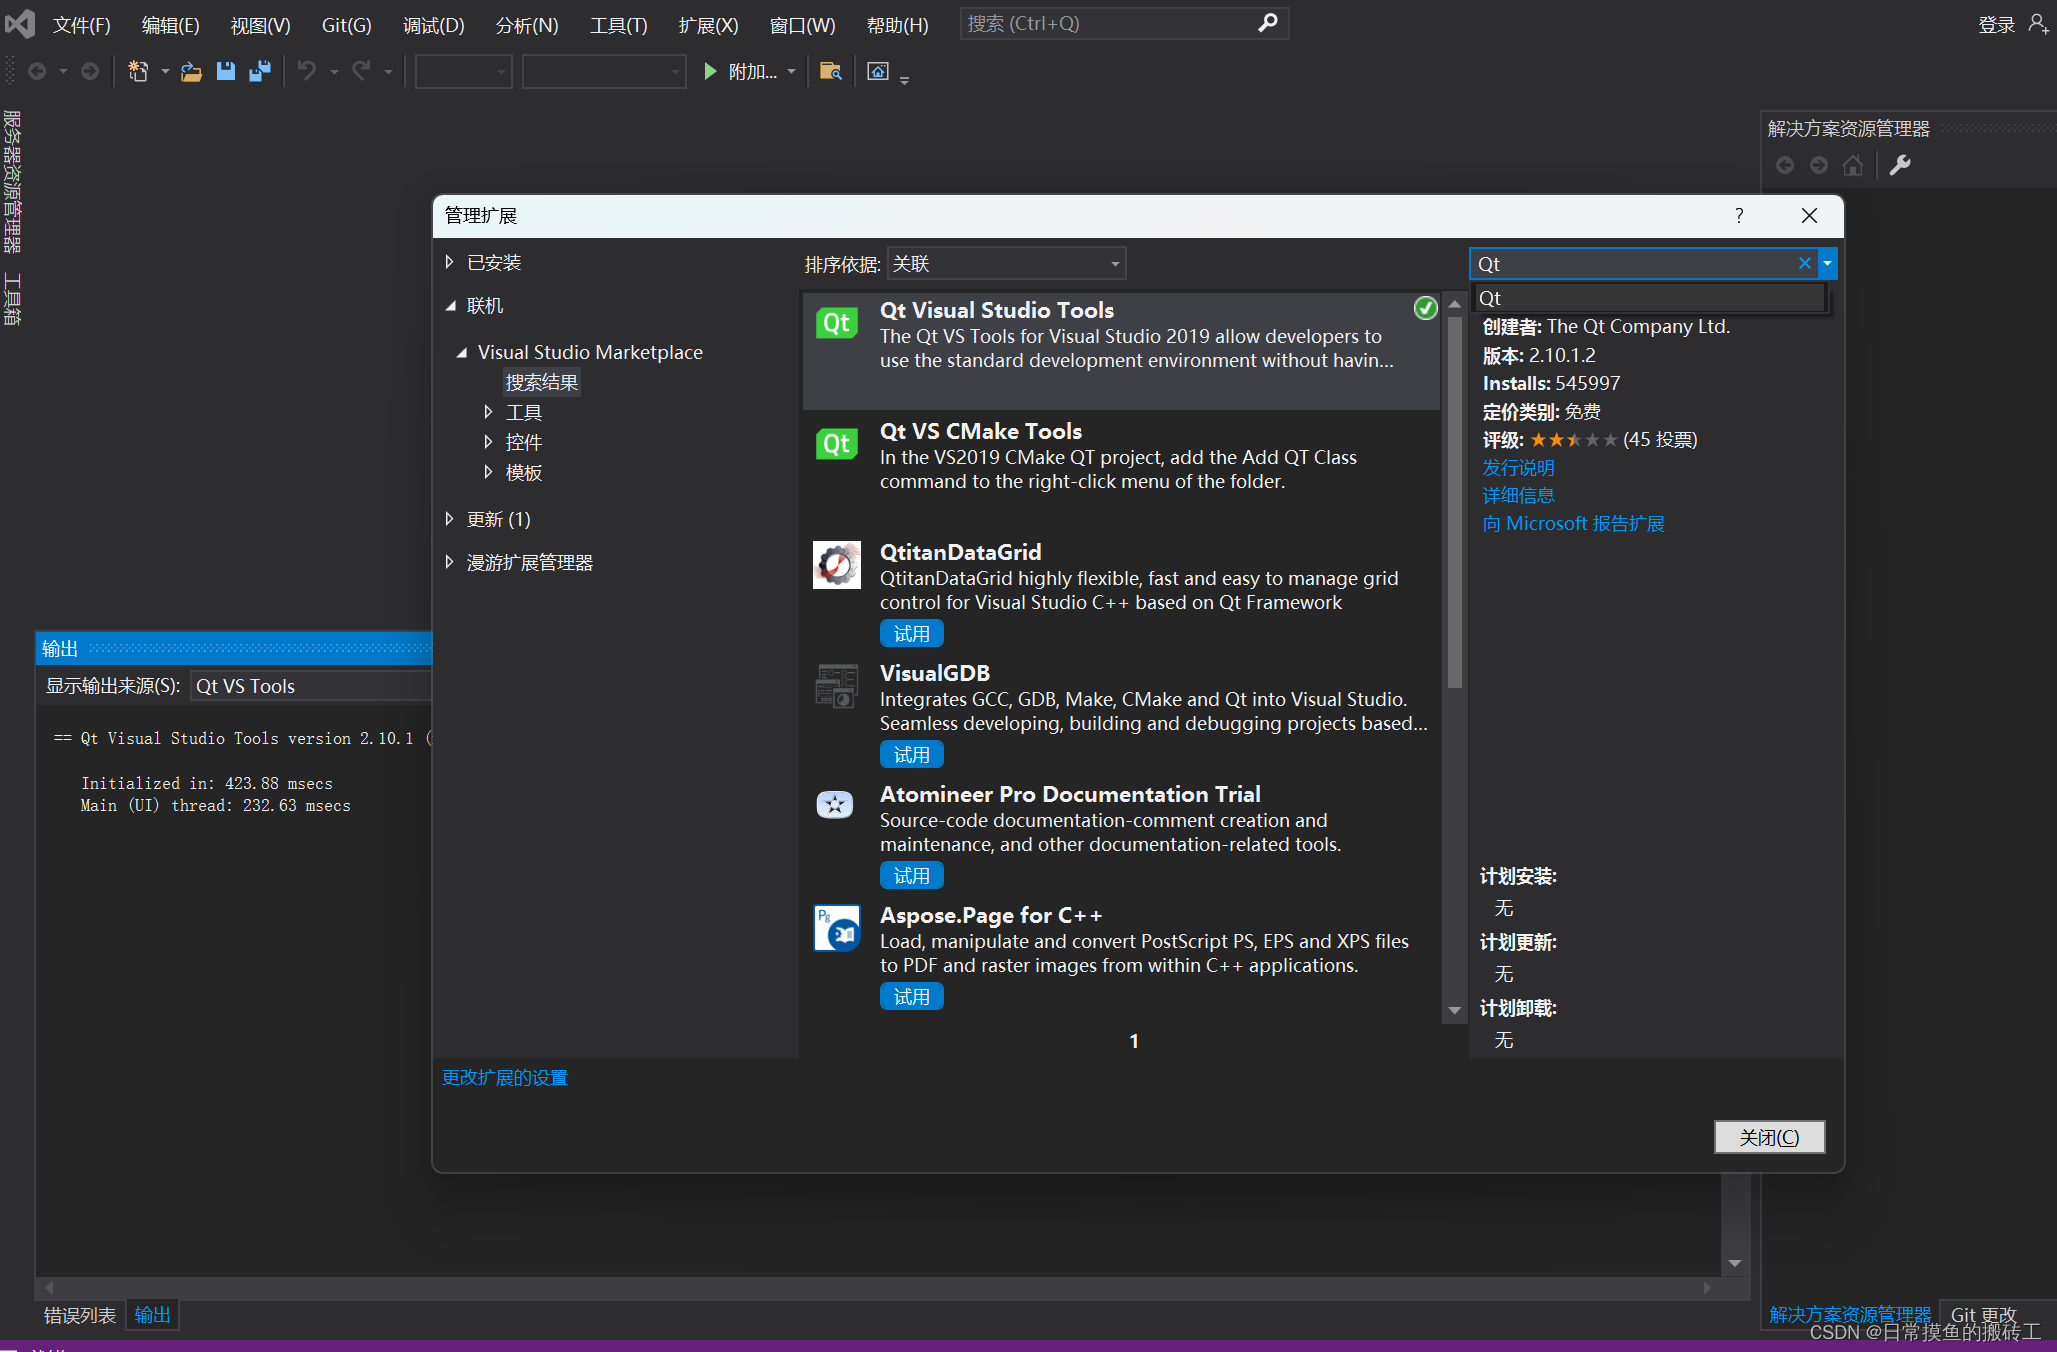Image resolution: width=2057 pixels, height=1352 pixels.
Task: Click the extension search input field
Action: coord(1634,263)
